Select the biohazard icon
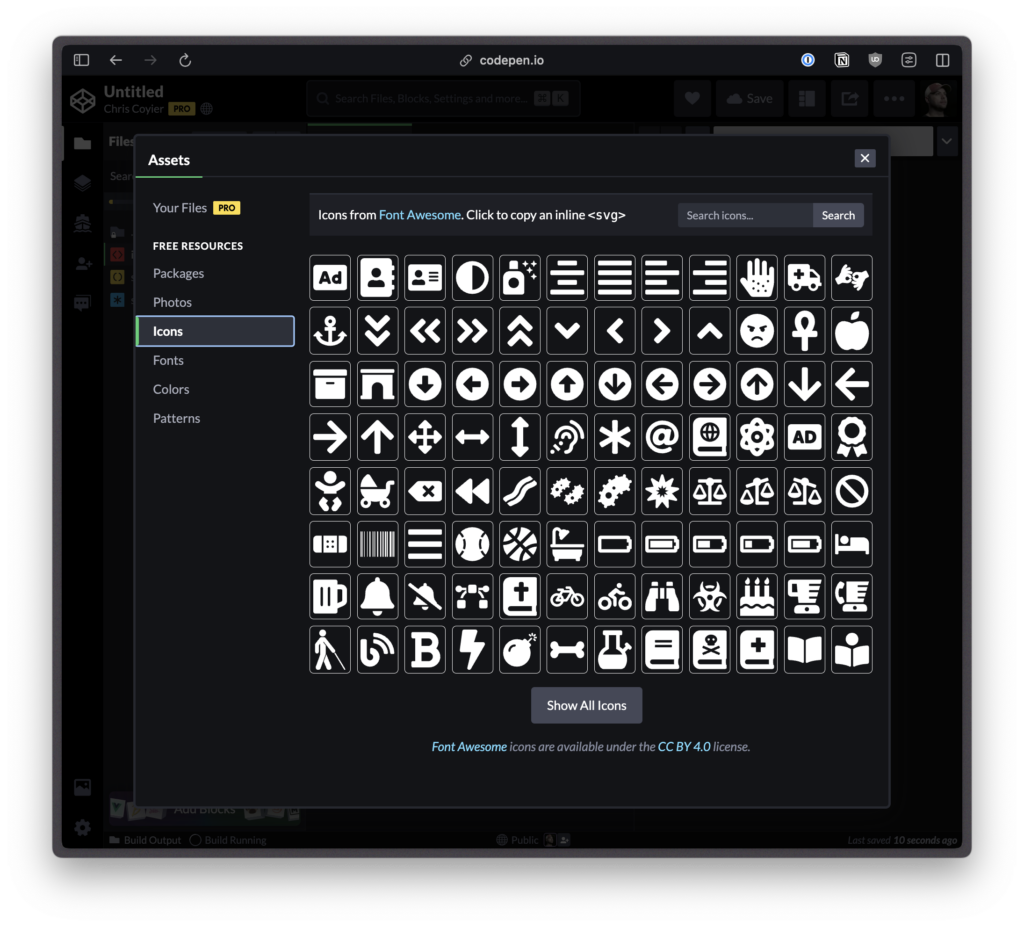The image size is (1024, 927). tap(709, 597)
